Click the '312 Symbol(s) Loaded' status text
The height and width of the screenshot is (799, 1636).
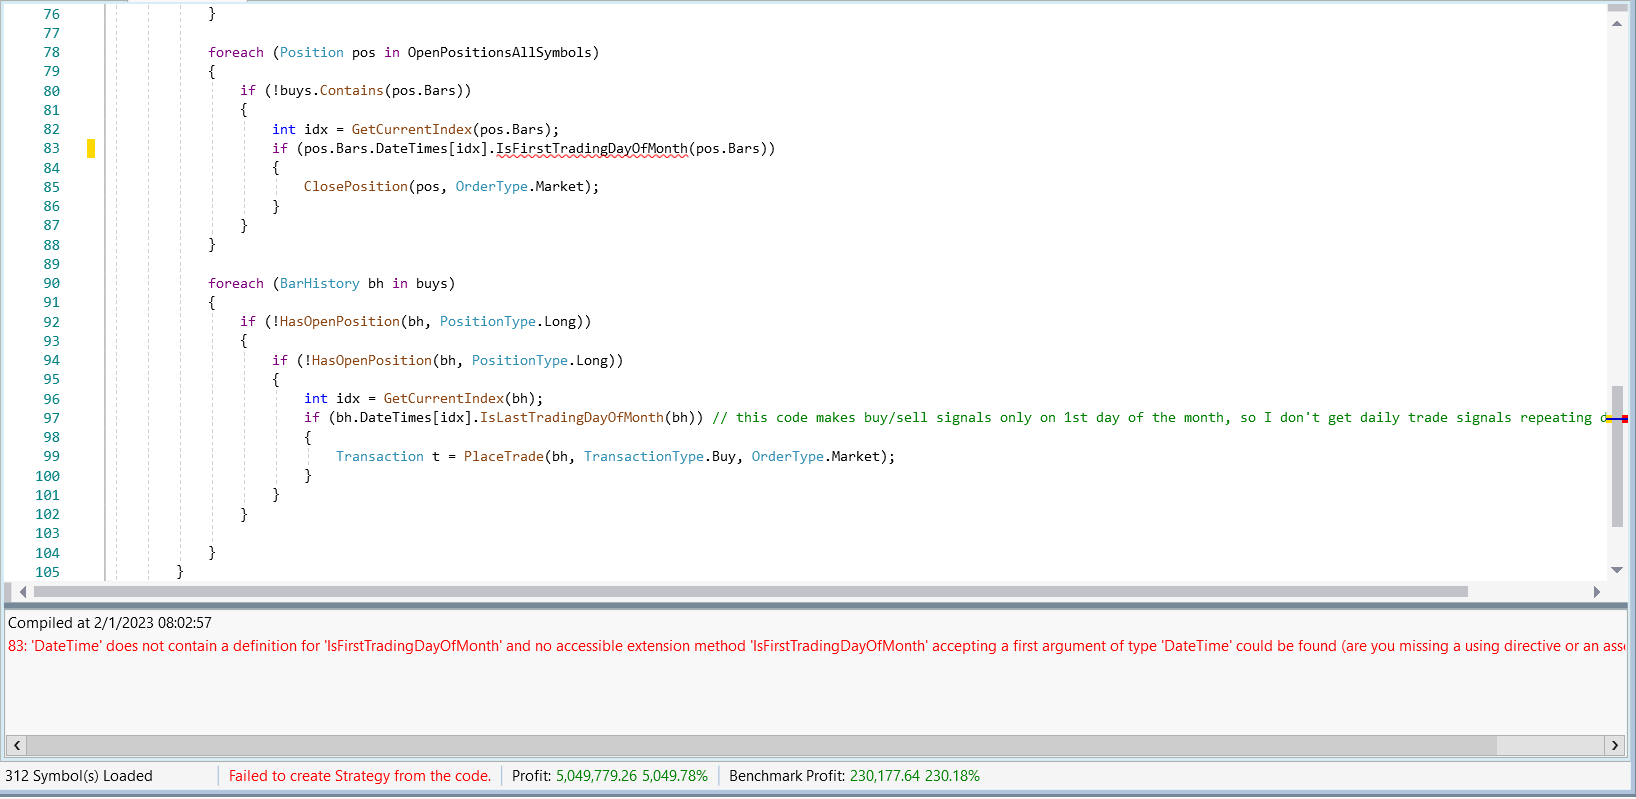click(x=79, y=776)
